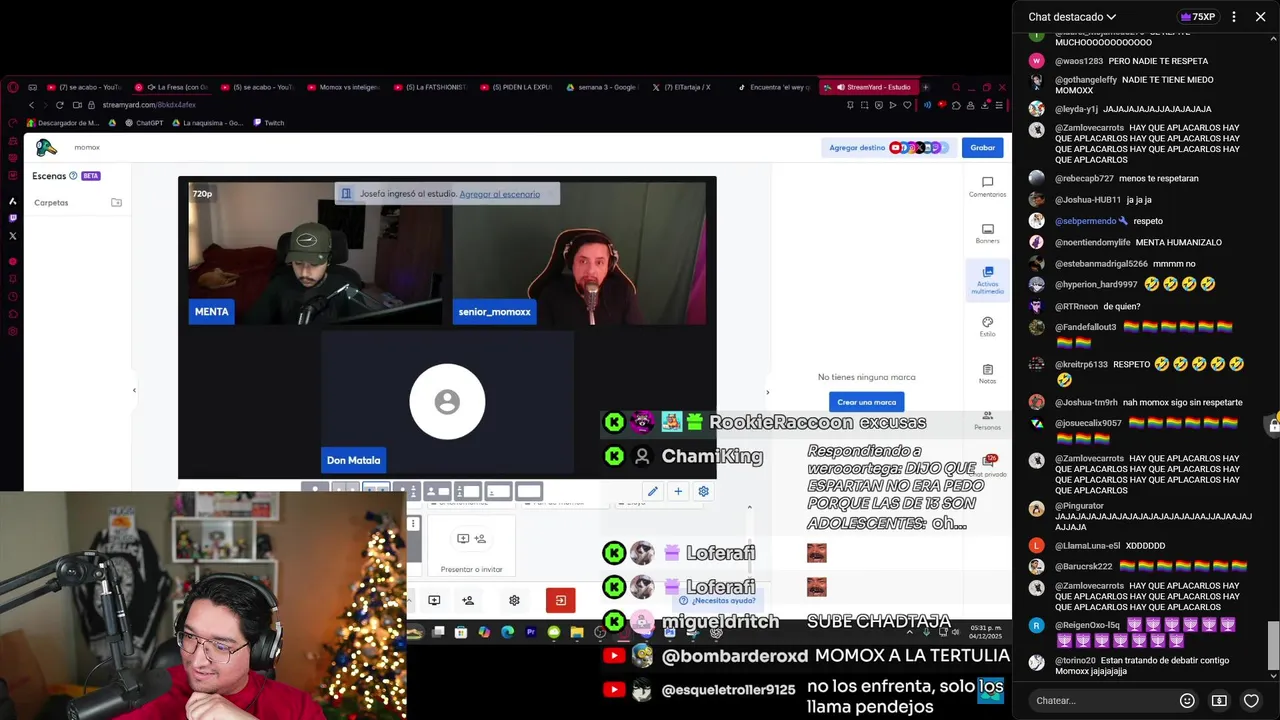
Task: Open the Notas panel
Action: coord(987,374)
